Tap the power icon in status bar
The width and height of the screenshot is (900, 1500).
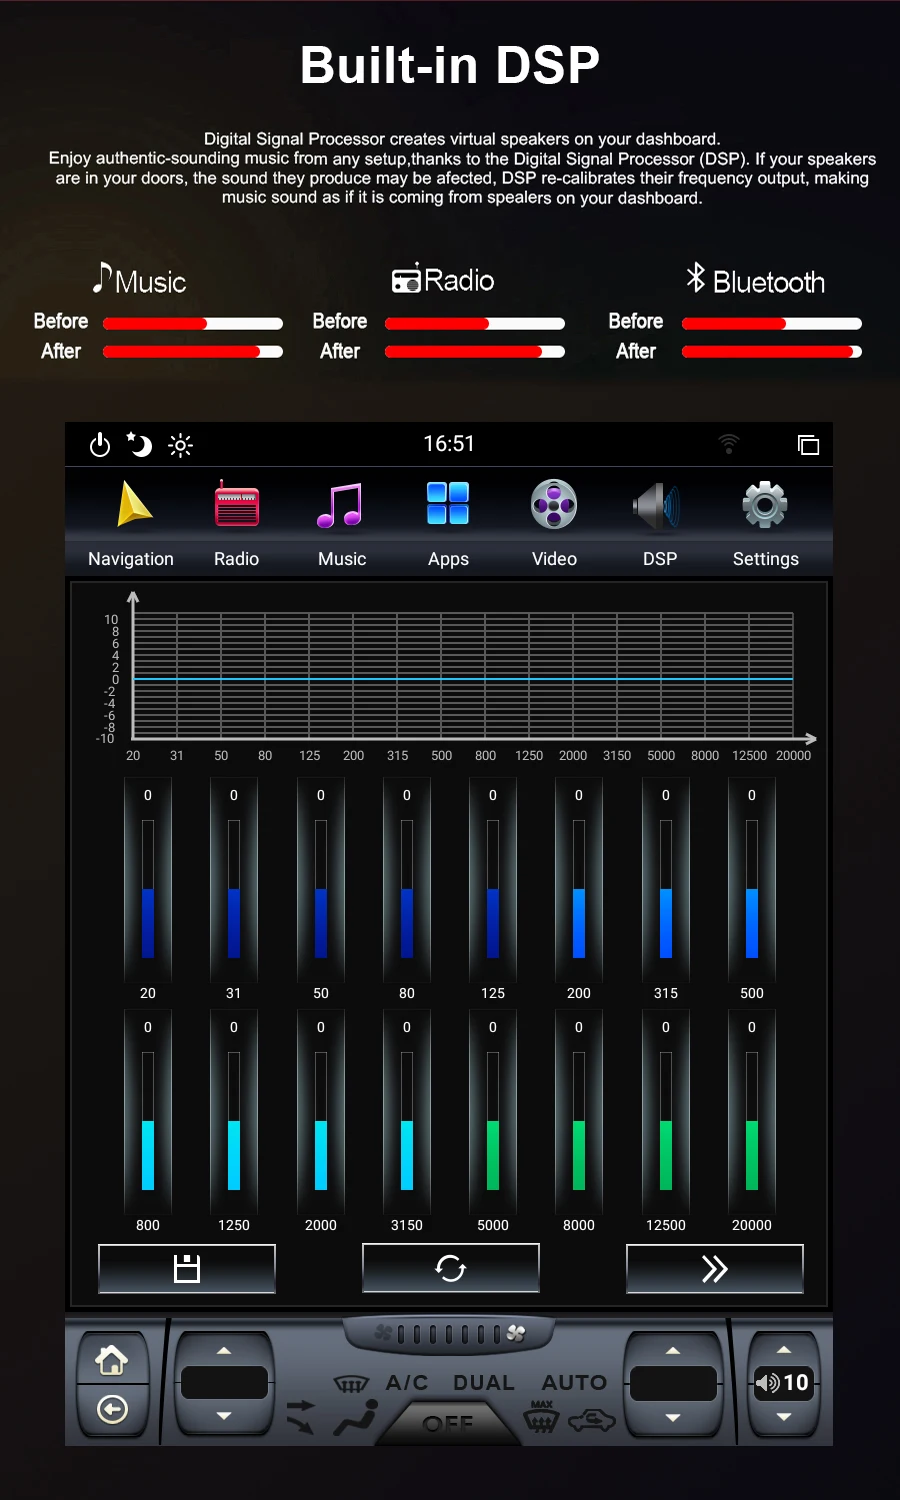point(100,445)
